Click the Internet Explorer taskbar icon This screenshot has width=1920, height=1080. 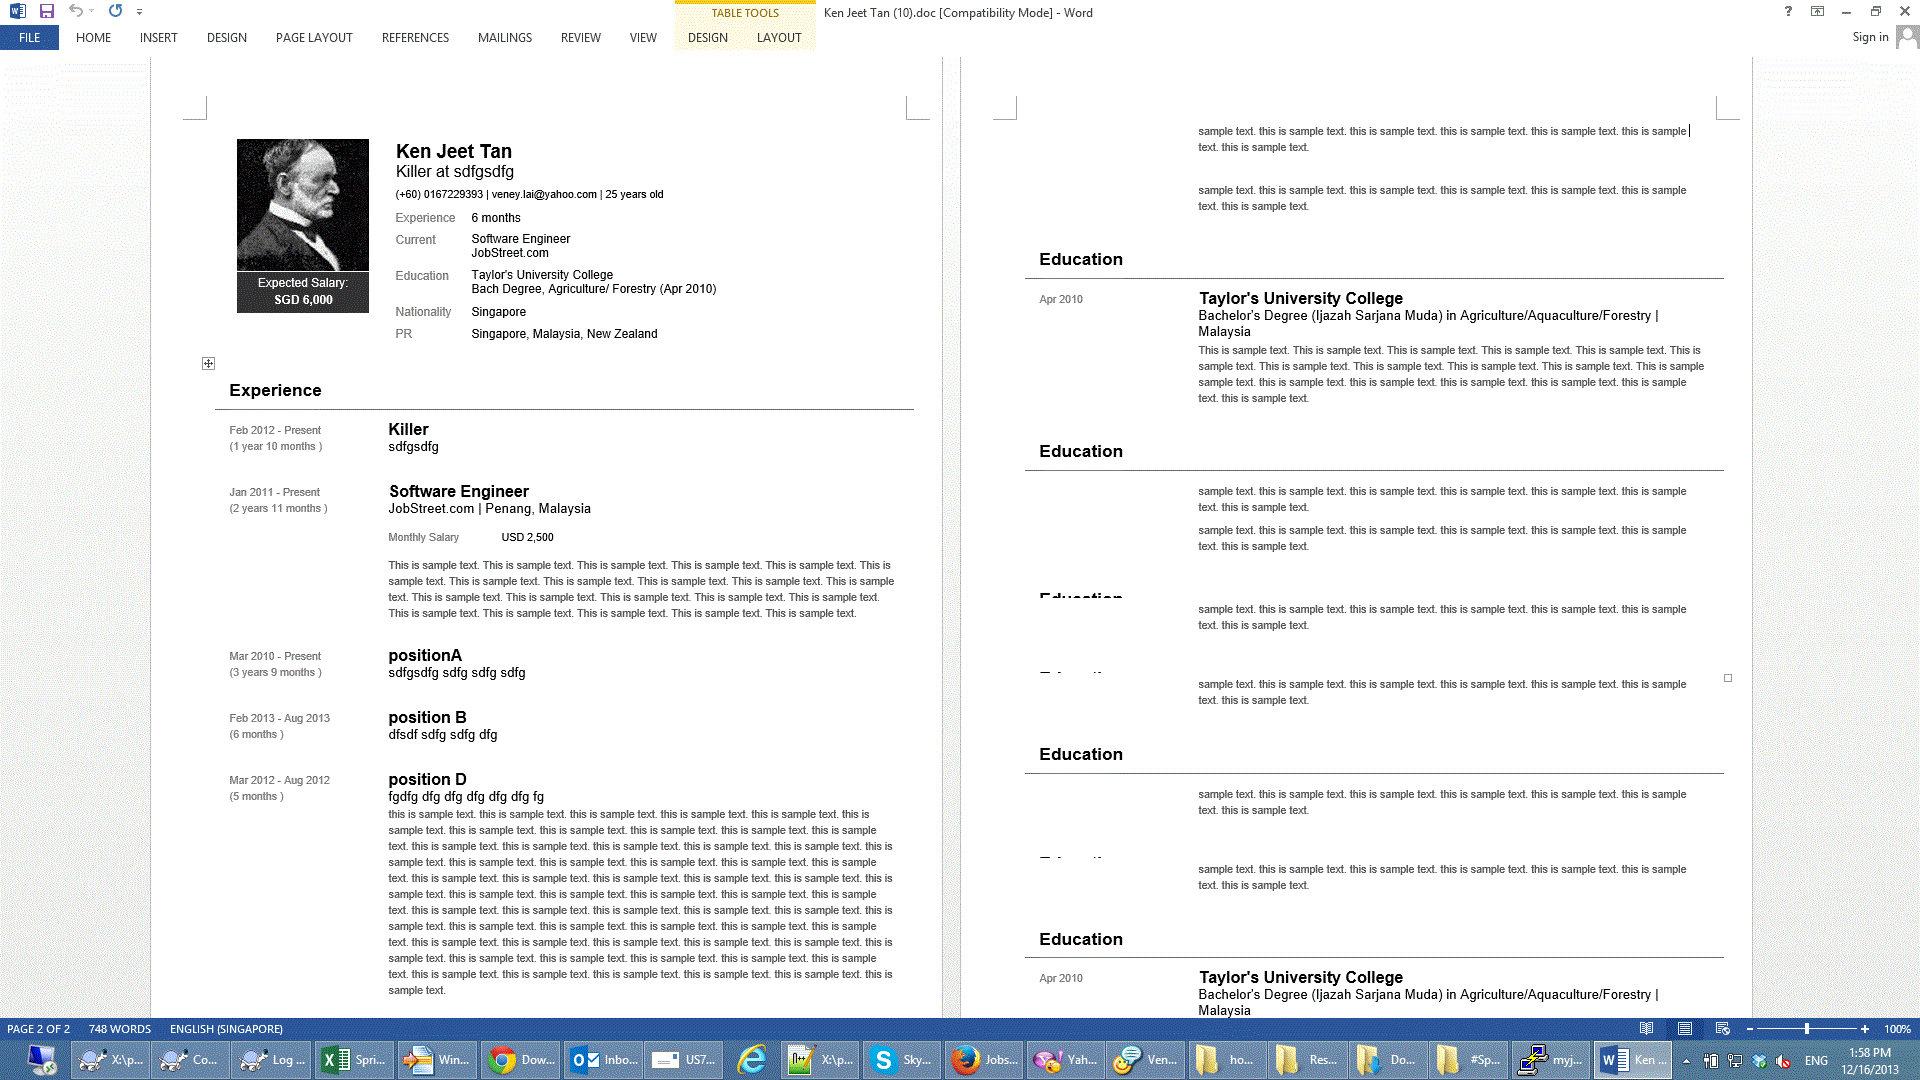point(751,1059)
